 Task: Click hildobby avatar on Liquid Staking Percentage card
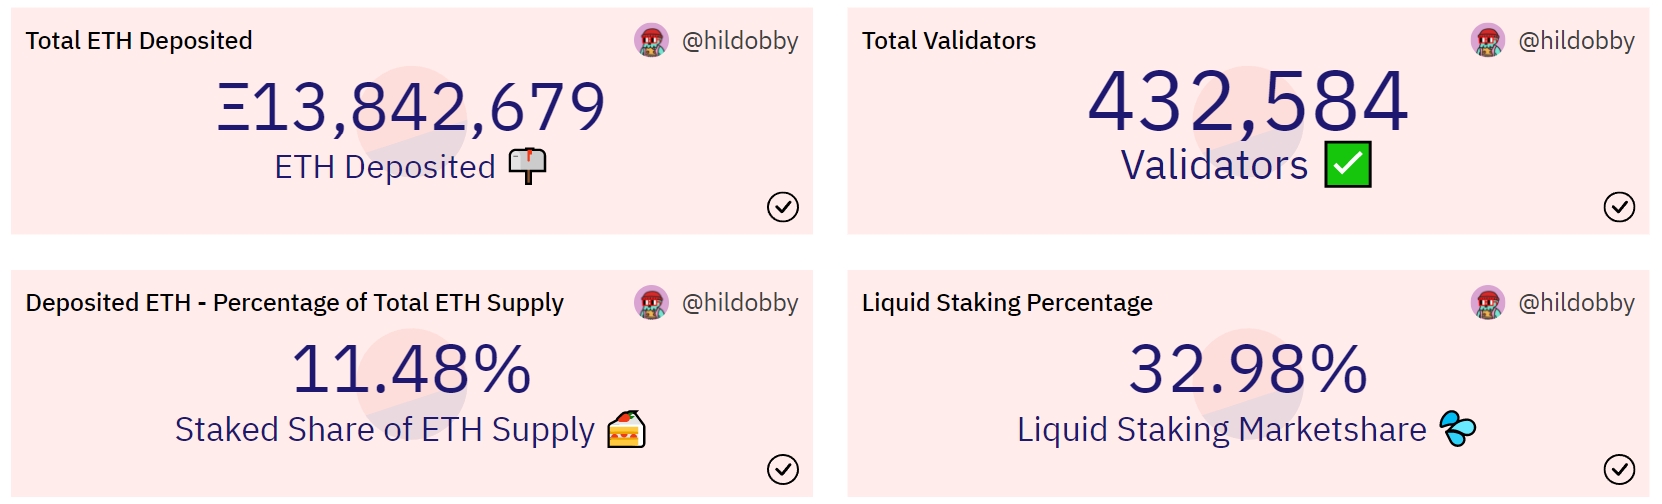(x=1488, y=303)
